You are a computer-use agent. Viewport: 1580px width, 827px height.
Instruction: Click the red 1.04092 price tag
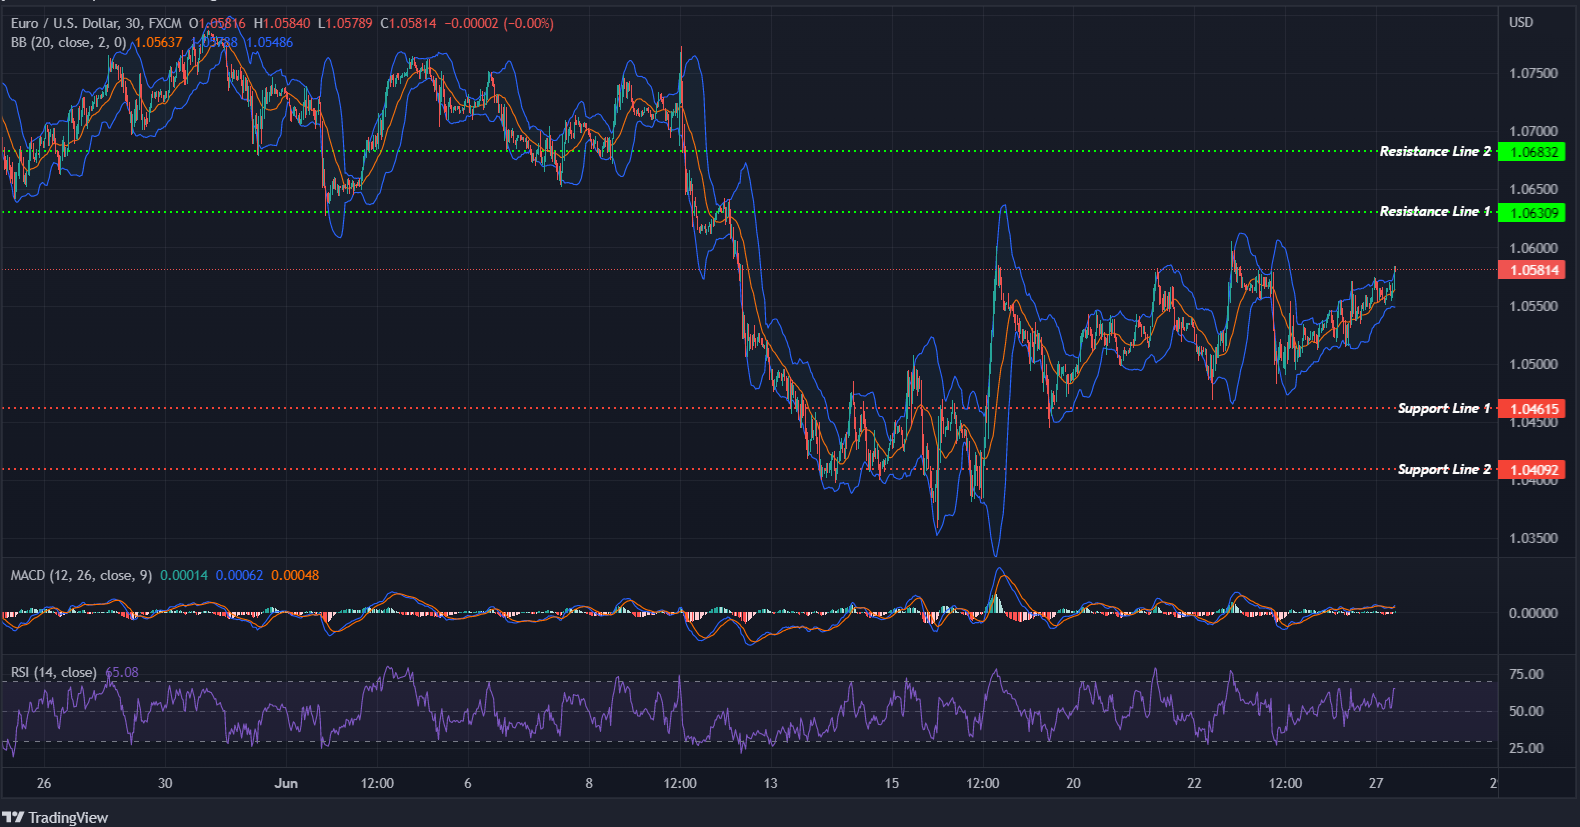[1532, 469]
